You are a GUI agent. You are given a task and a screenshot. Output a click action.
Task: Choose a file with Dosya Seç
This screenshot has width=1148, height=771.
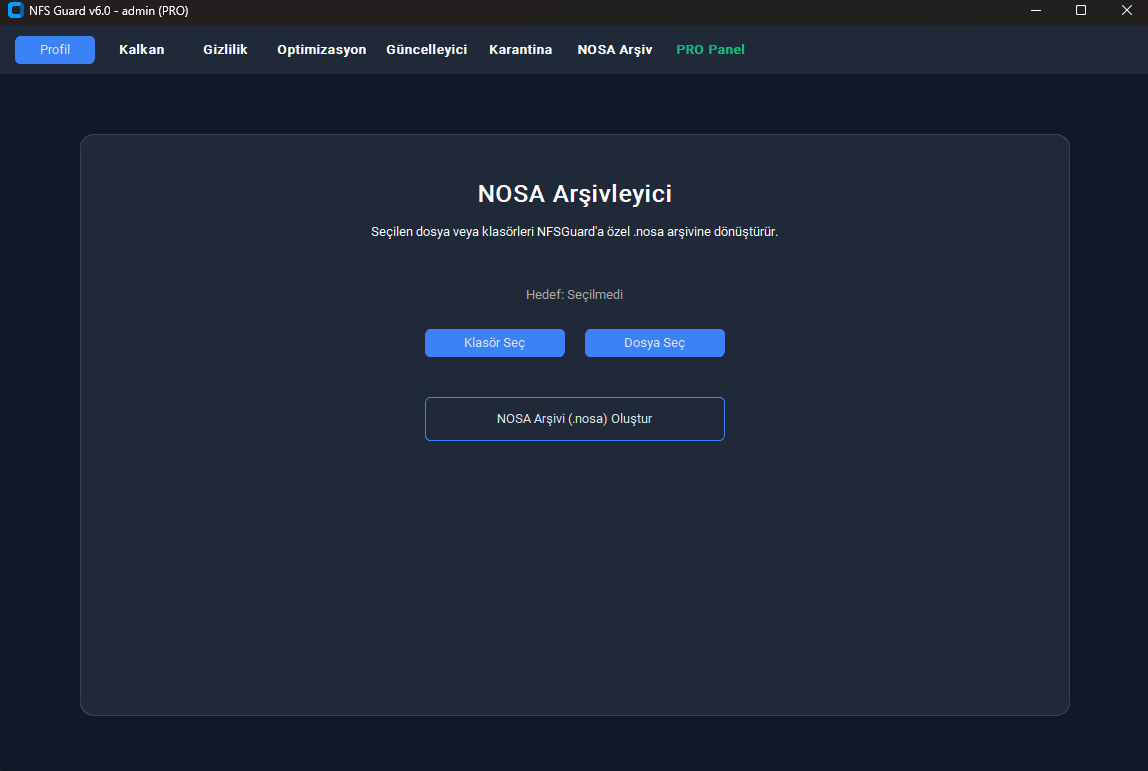point(655,343)
